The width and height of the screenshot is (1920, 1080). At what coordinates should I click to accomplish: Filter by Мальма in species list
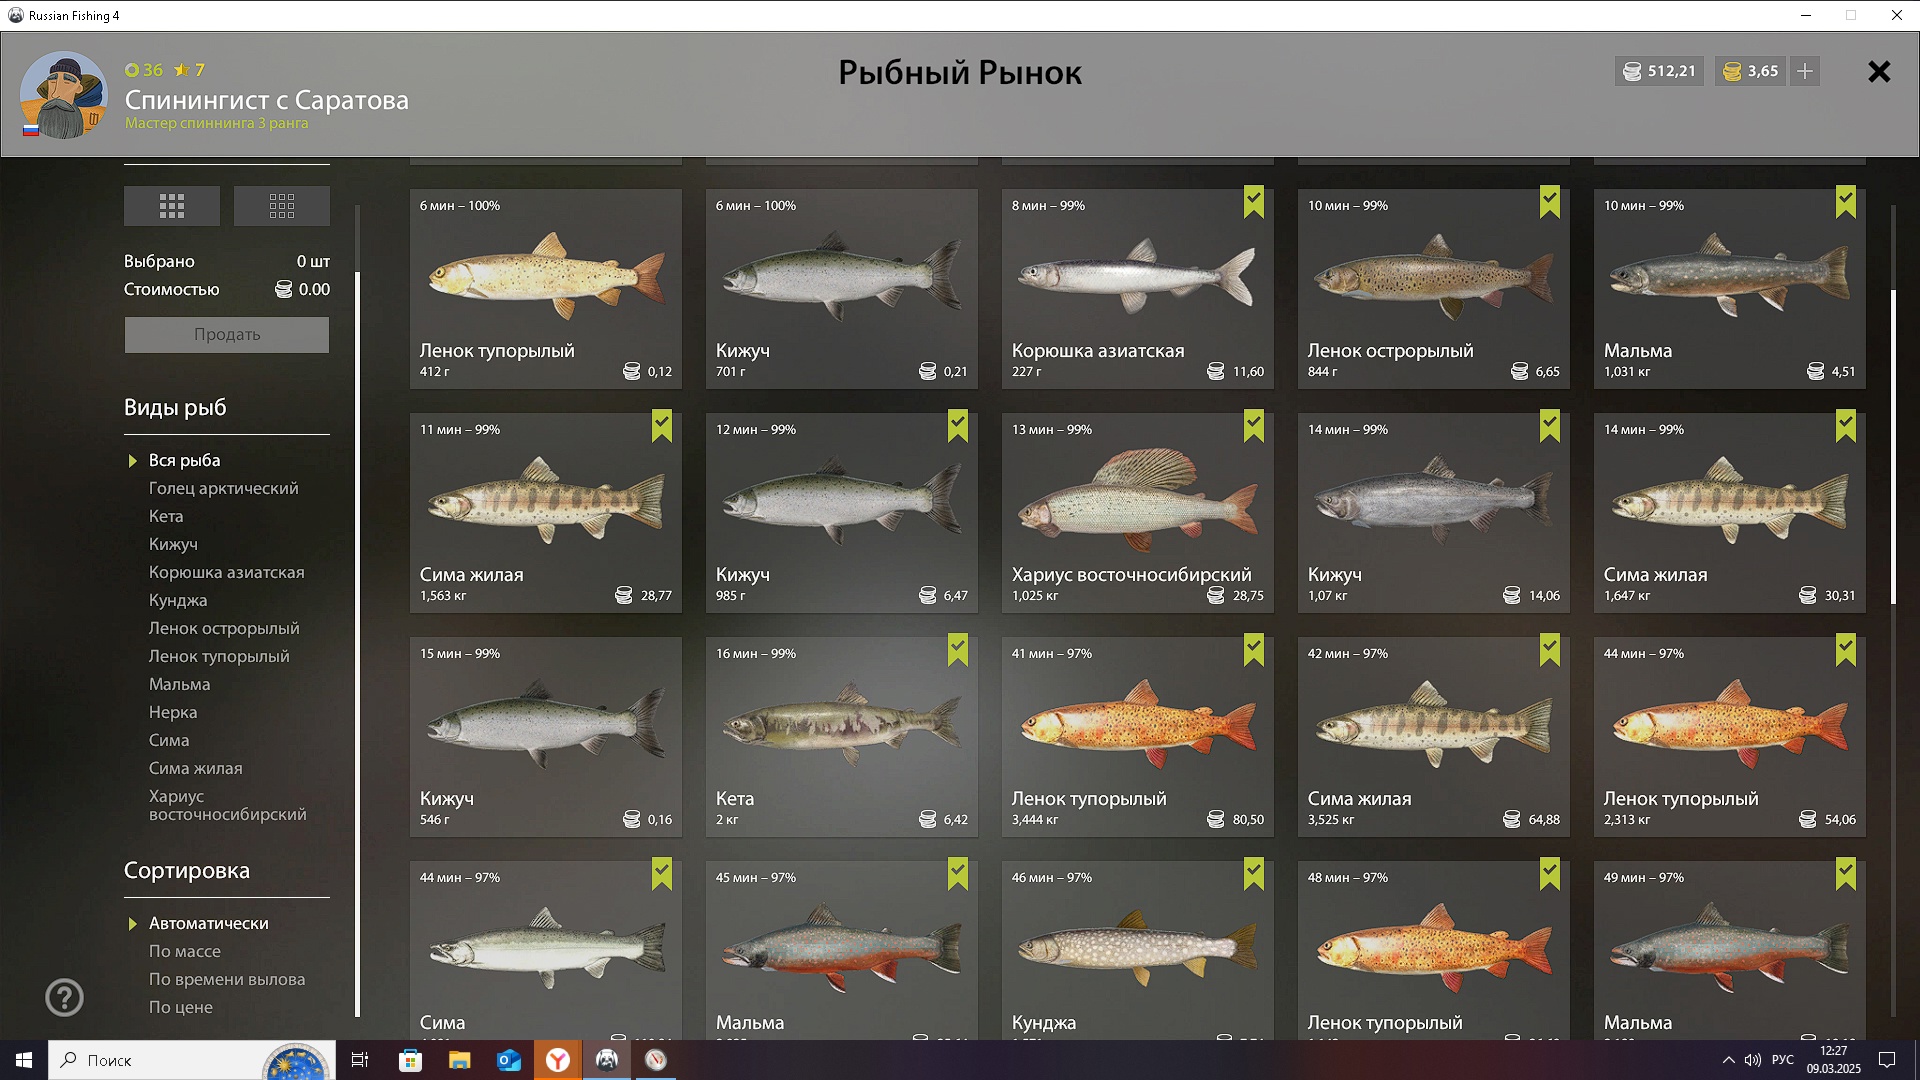[x=179, y=684]
